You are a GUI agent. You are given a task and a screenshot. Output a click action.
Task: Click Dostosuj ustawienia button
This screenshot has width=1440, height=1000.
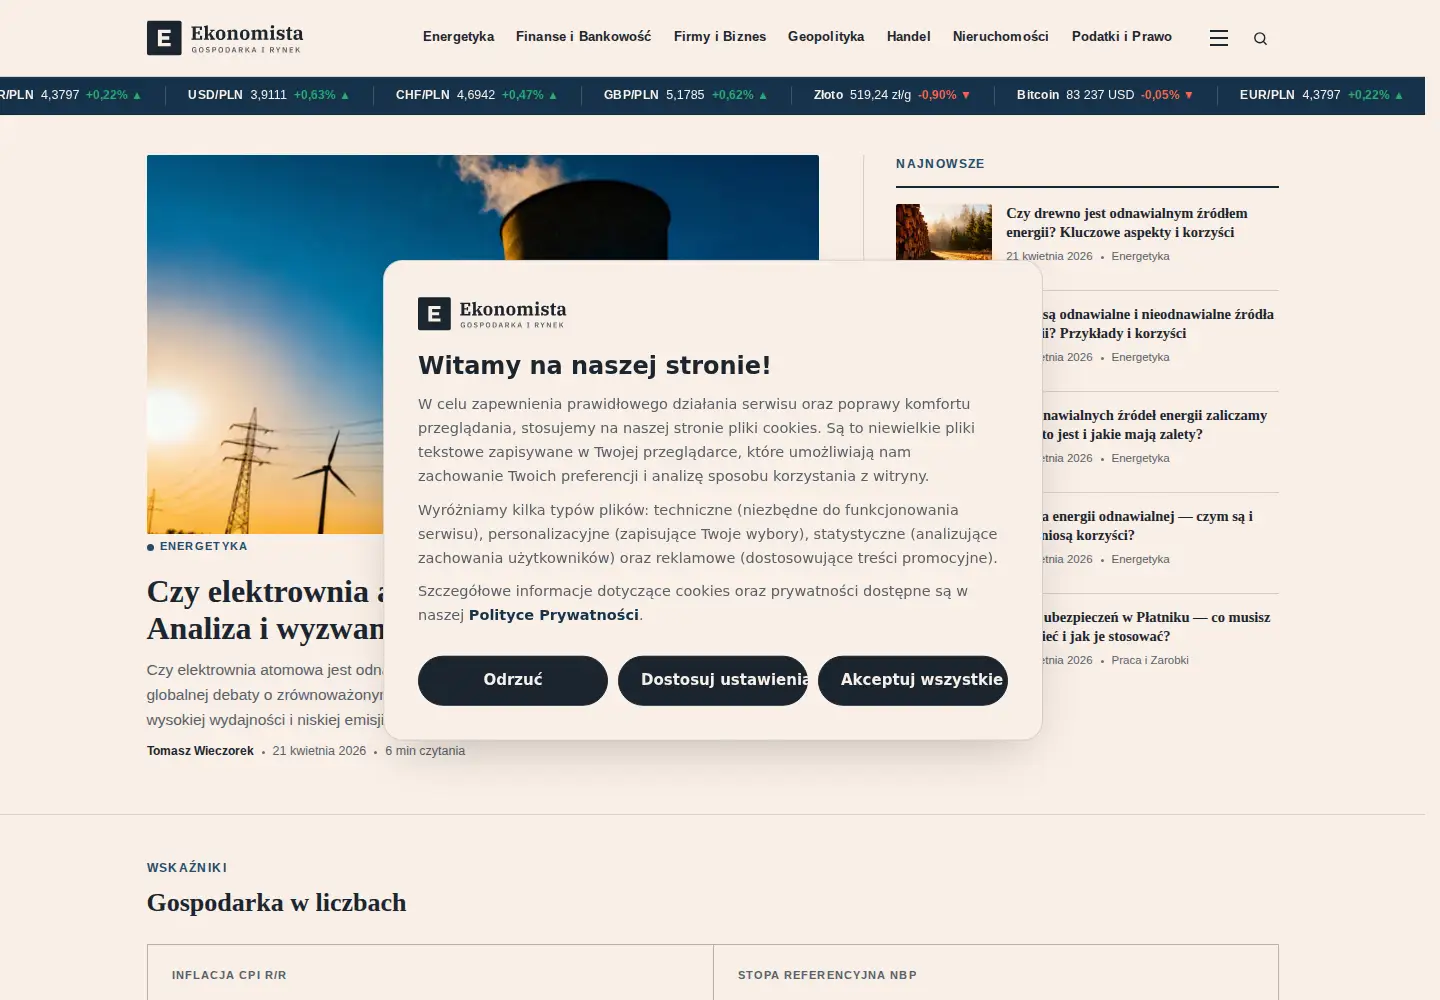(x=713, y=680)
